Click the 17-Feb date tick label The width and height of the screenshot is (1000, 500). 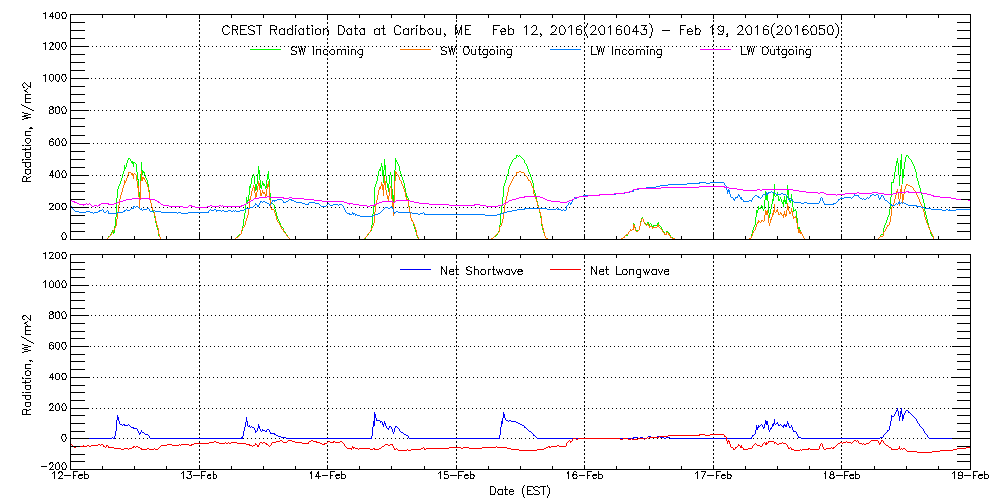click(x=713, y=477)
